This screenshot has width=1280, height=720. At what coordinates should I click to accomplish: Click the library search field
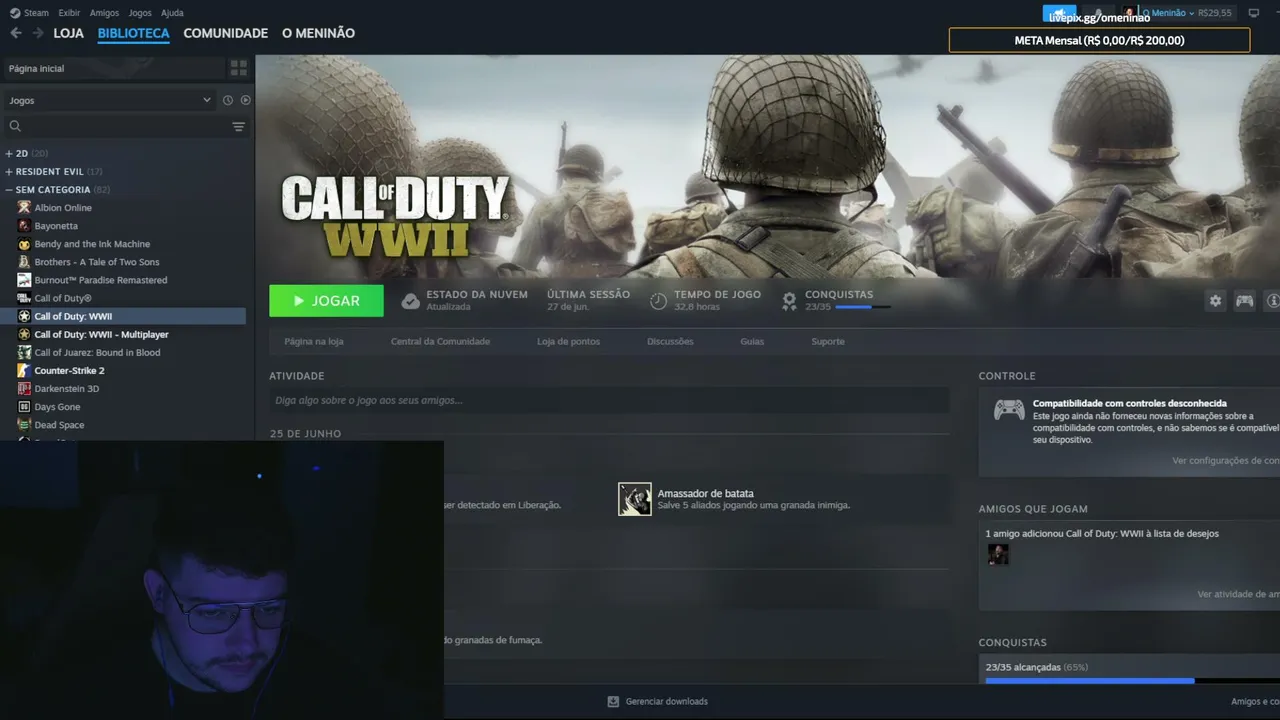click(127, 126)
